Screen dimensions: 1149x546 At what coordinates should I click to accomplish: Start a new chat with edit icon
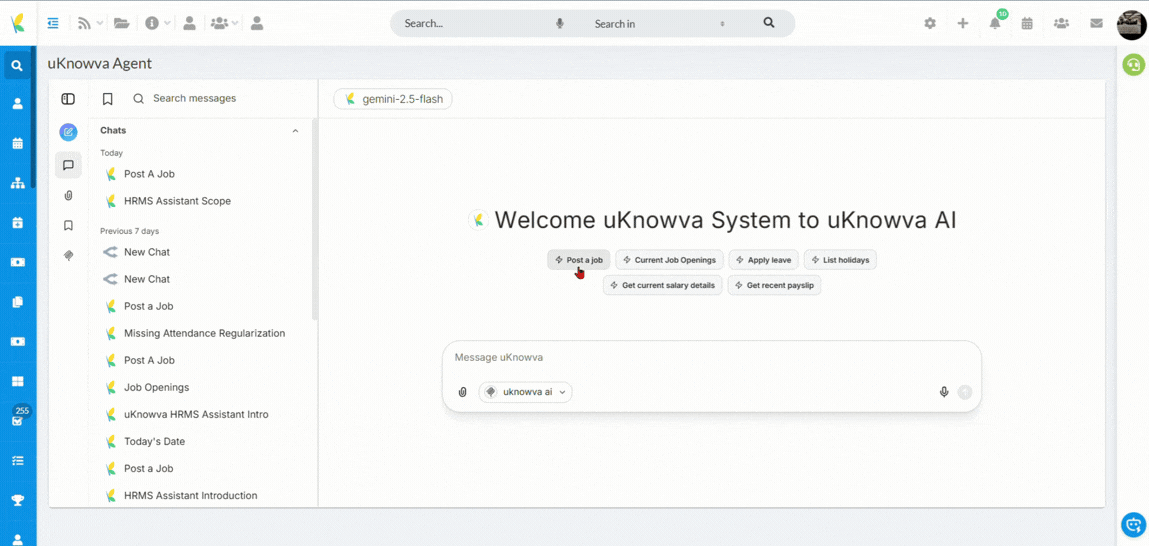68,132
